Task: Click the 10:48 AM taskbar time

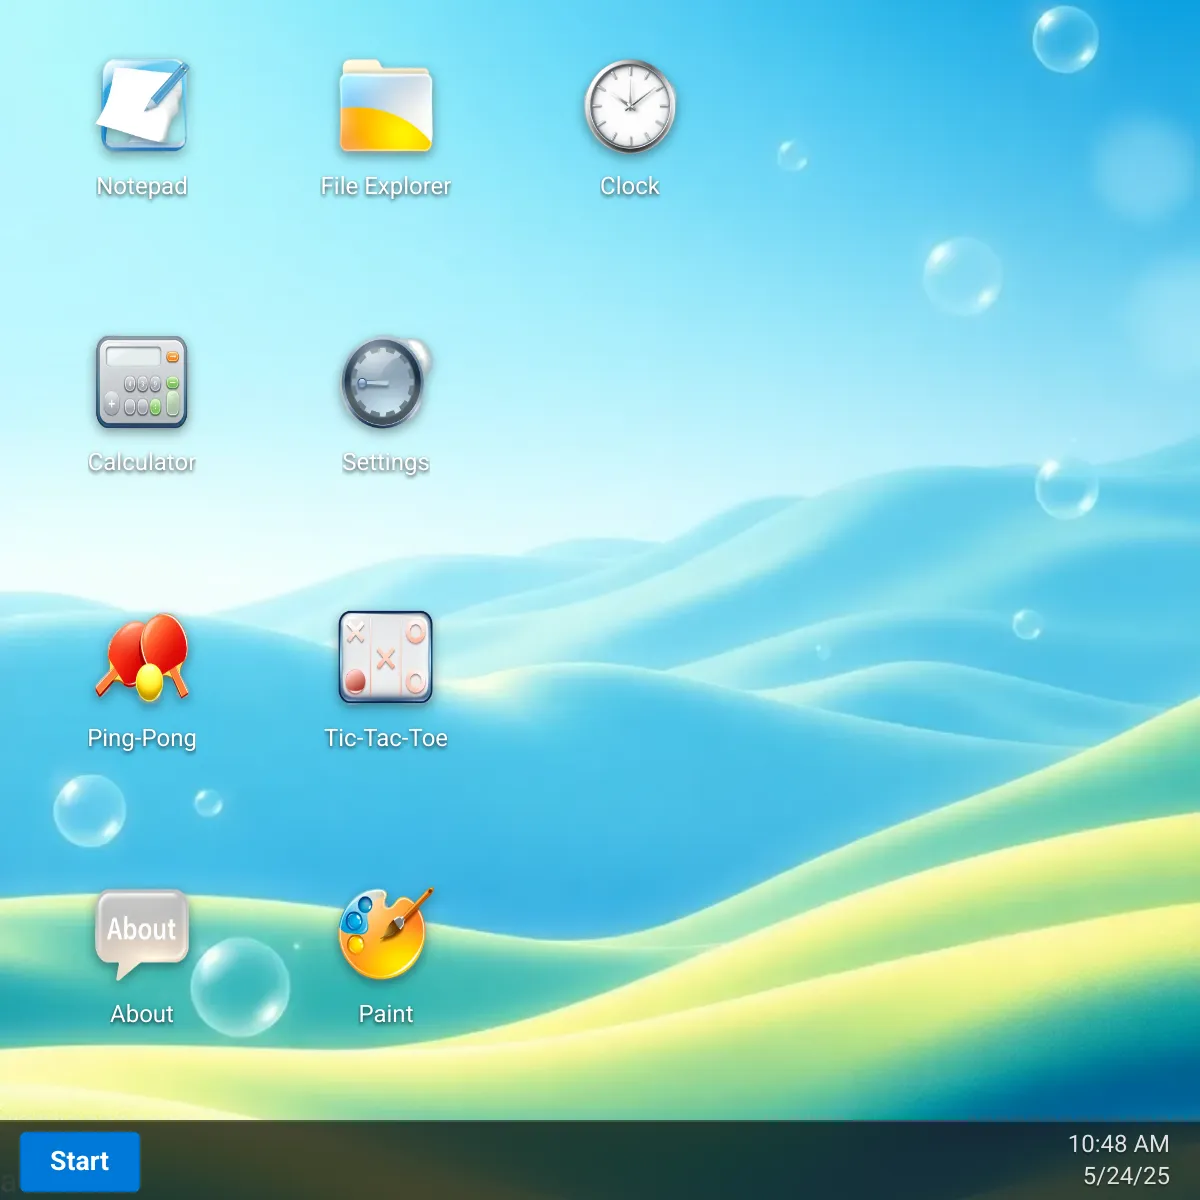Action: (x=1118, y=1144)
